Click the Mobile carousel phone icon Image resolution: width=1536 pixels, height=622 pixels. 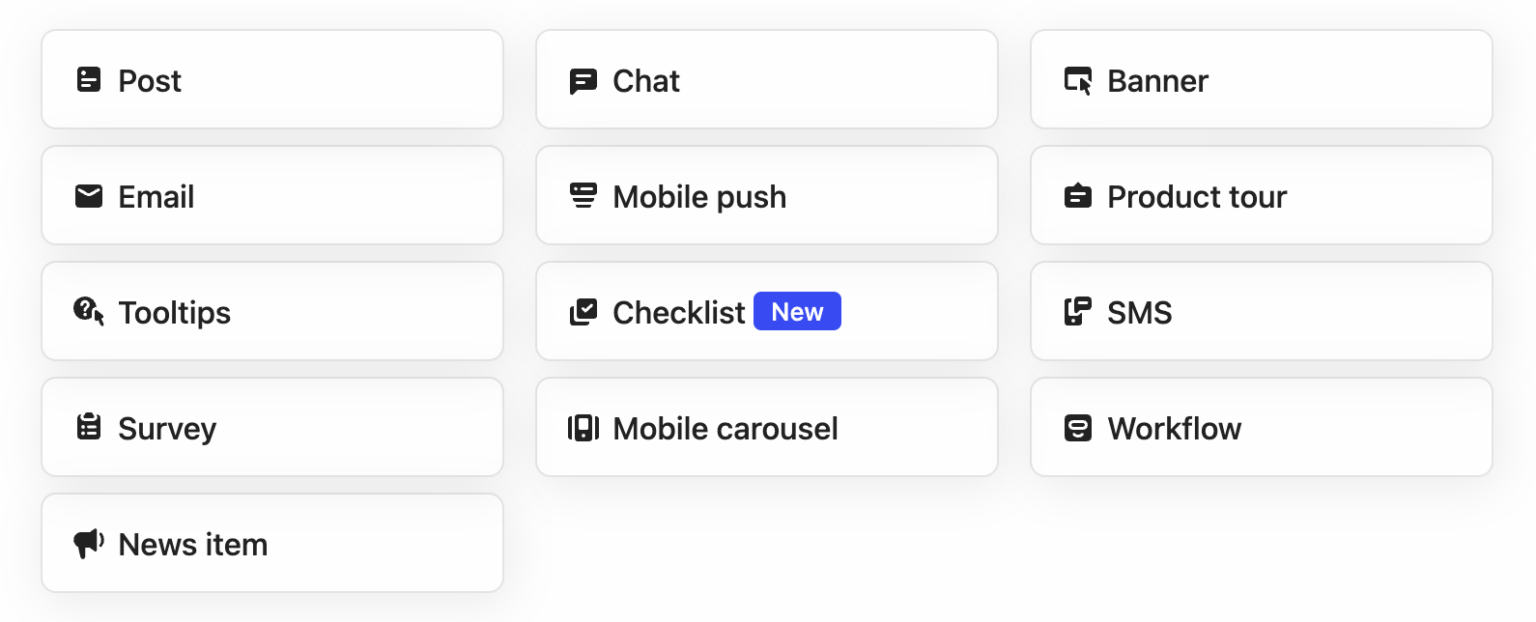click(581, 427)
